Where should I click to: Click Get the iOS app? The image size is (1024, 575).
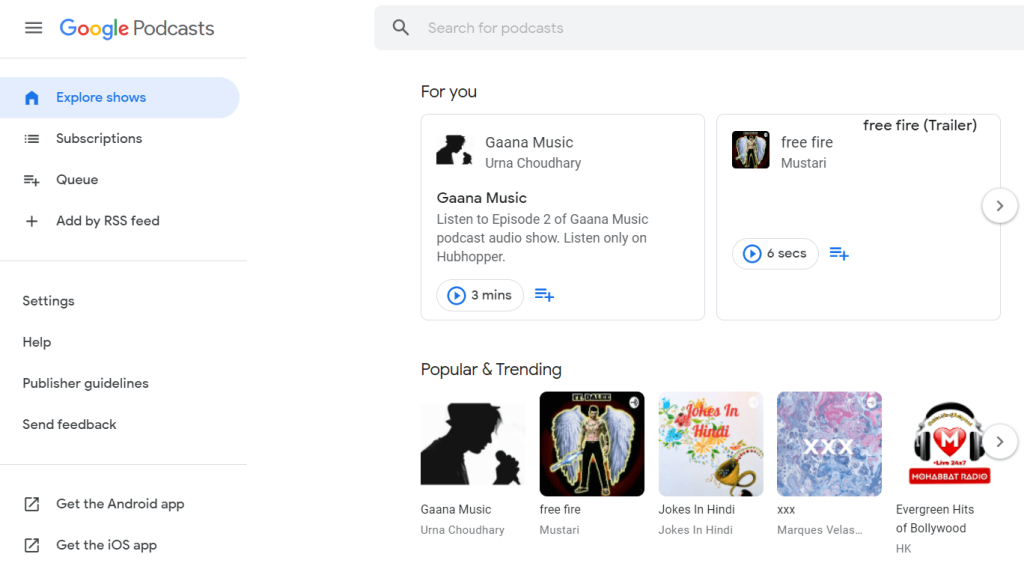(106, 545)
